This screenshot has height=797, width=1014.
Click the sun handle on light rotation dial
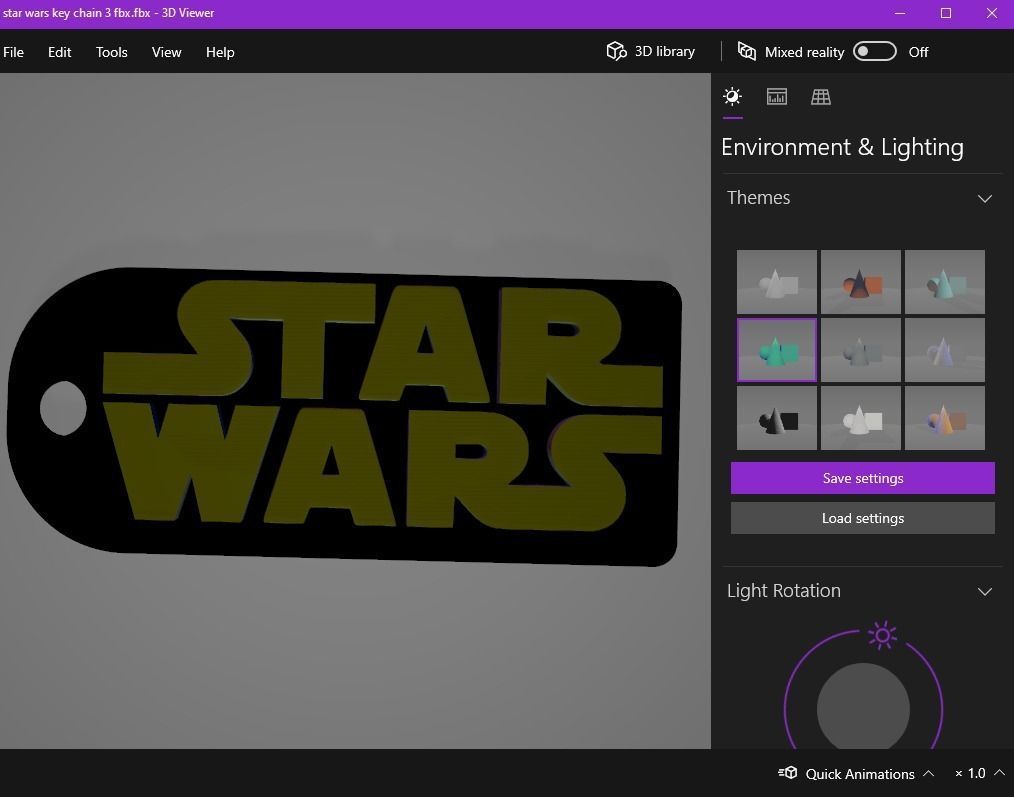[x=883, y=635]
